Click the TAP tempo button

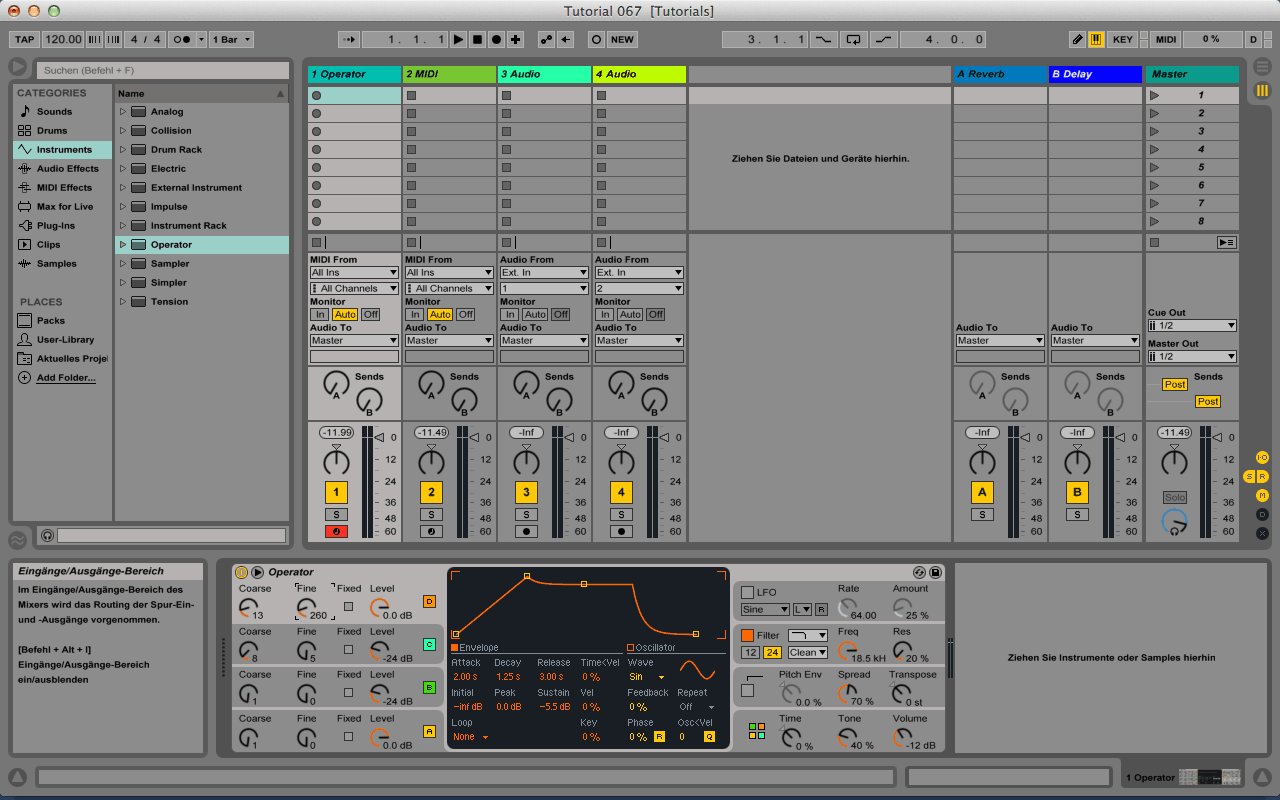pyautogui.click(x=25, y=40)
